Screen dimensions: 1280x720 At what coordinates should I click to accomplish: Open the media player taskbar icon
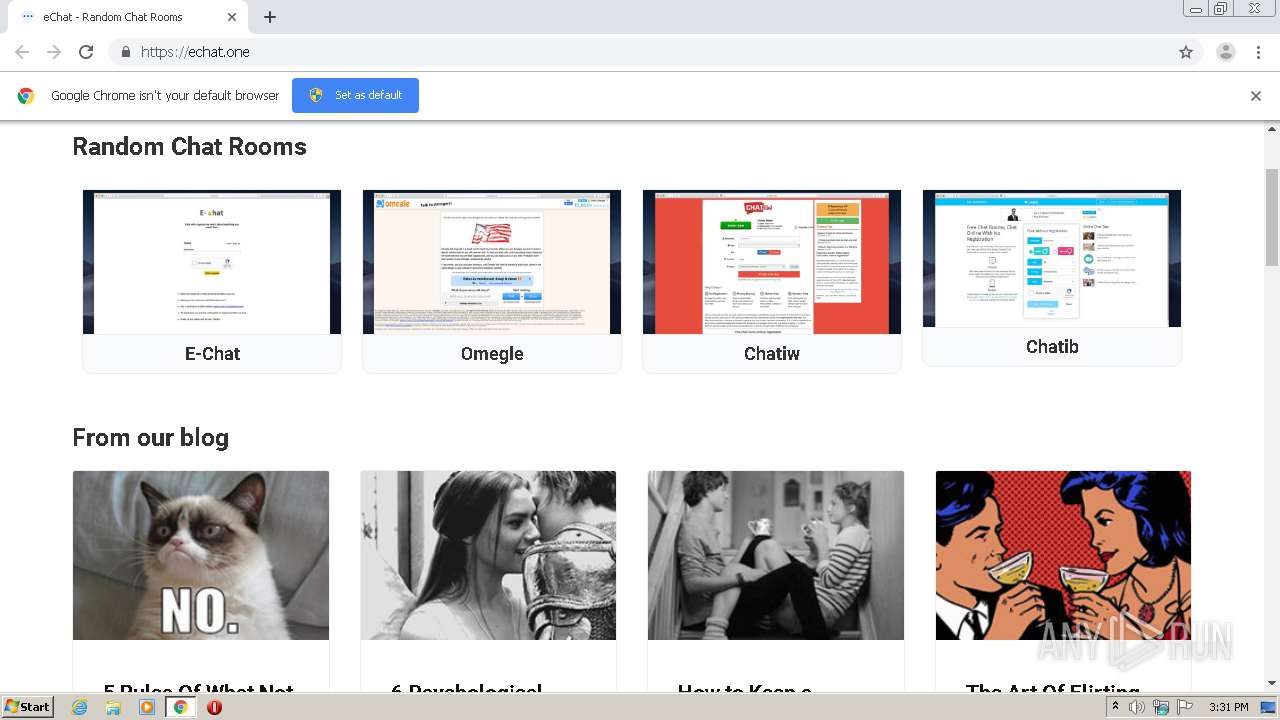147,707
